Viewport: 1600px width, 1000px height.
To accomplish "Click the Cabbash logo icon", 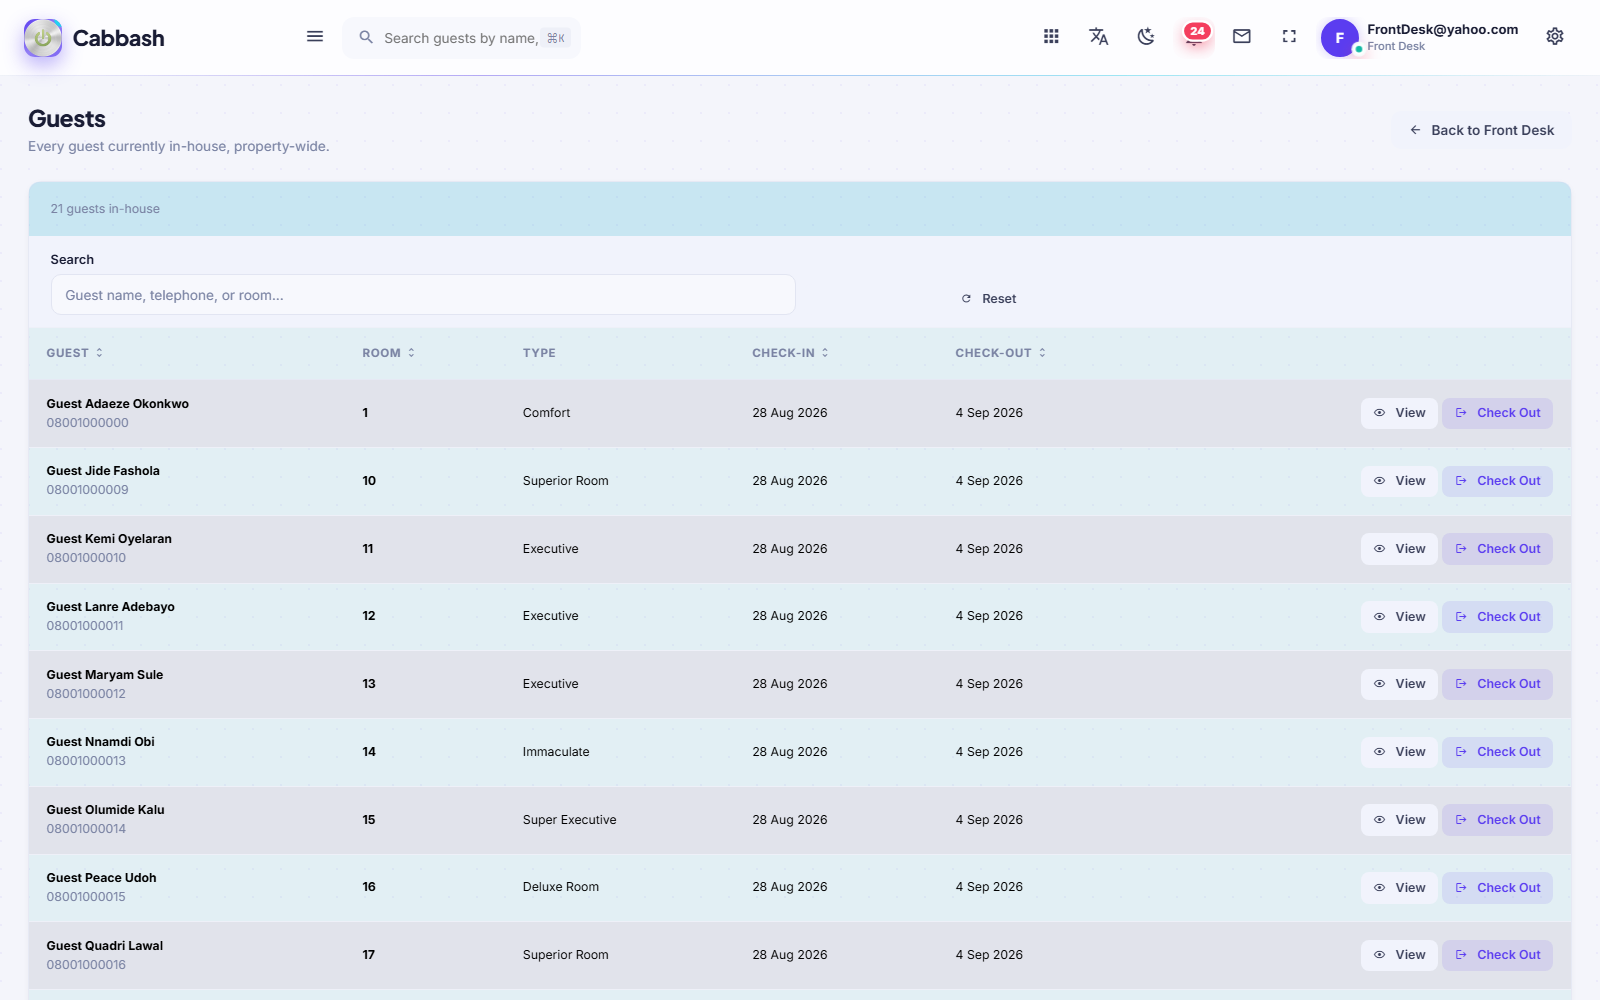I will (x=43, y=38).
